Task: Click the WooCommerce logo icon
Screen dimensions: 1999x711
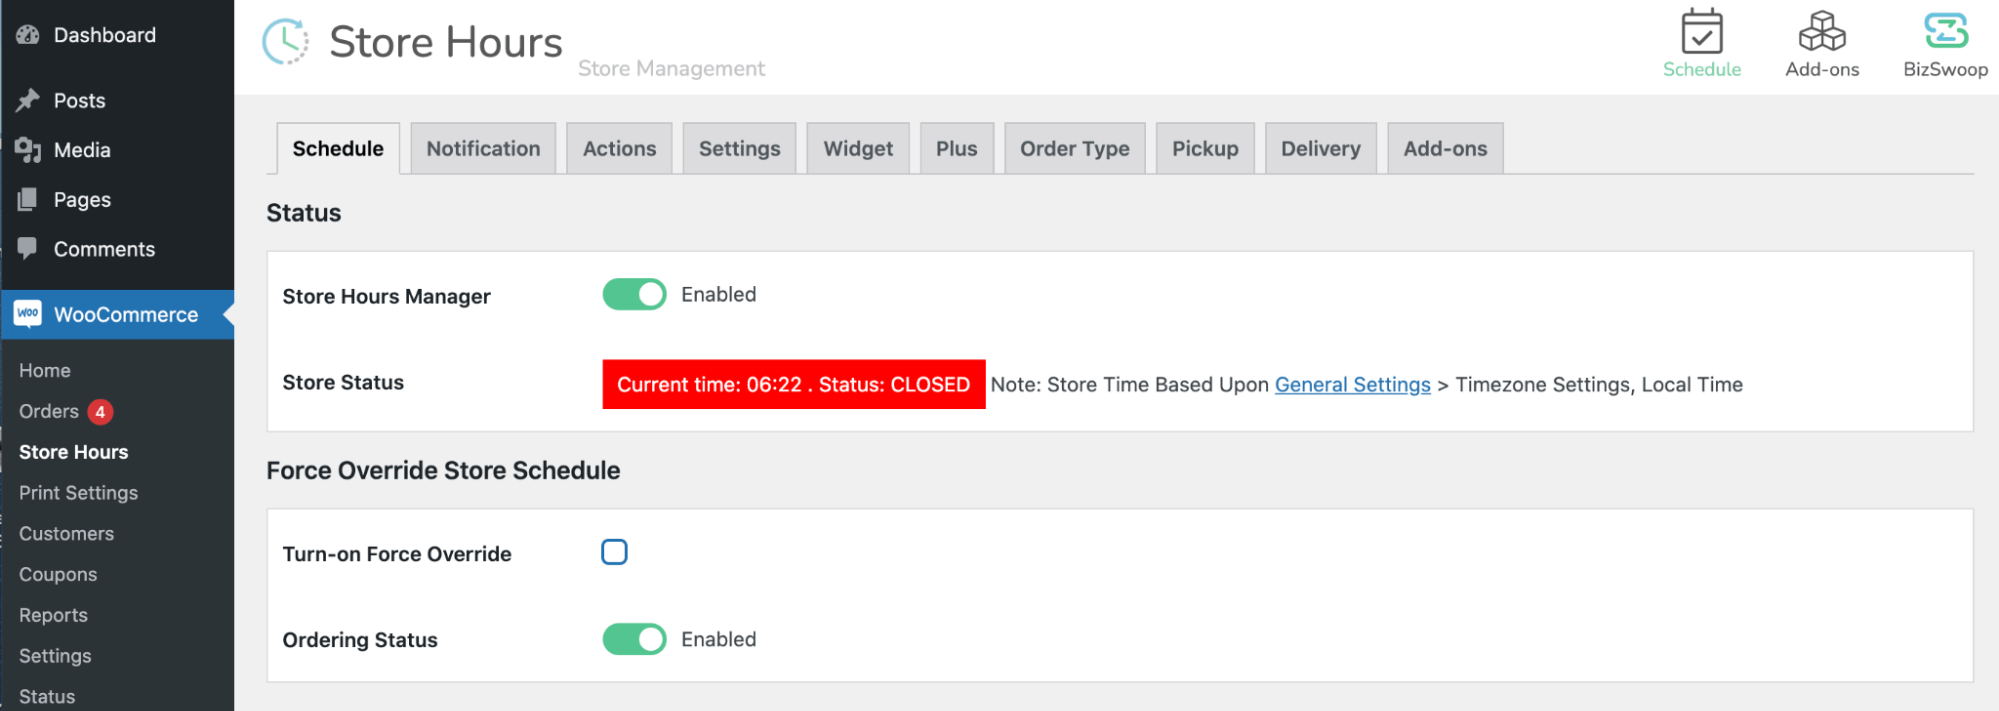Action: tap(28, 314)
